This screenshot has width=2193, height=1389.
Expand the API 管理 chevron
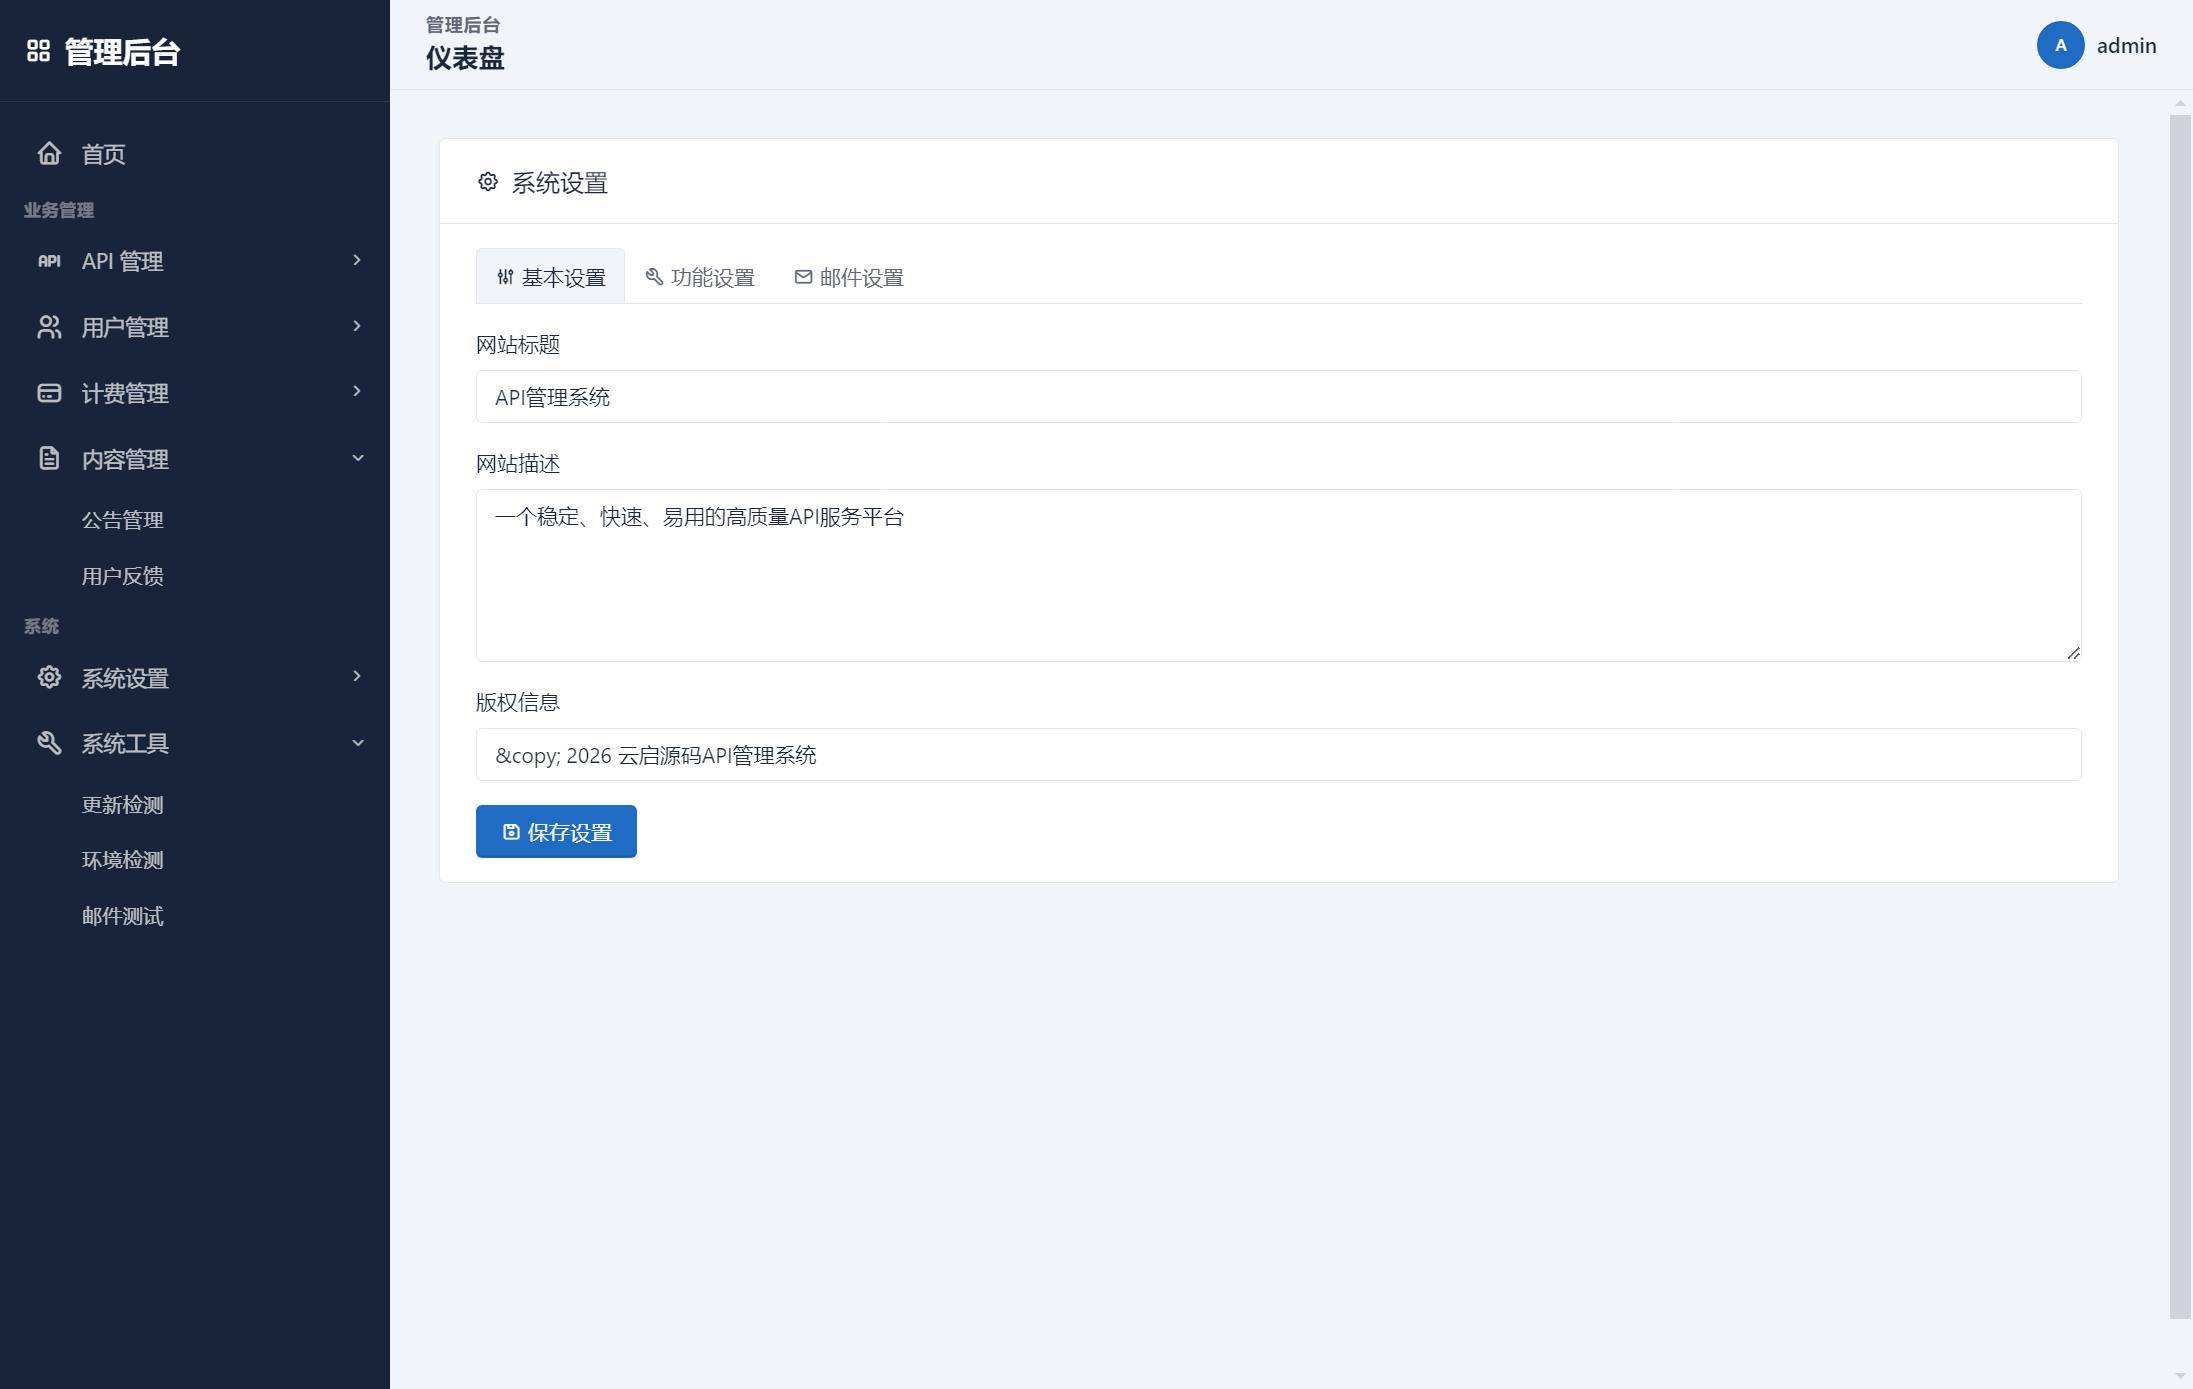tap(357, 260)
